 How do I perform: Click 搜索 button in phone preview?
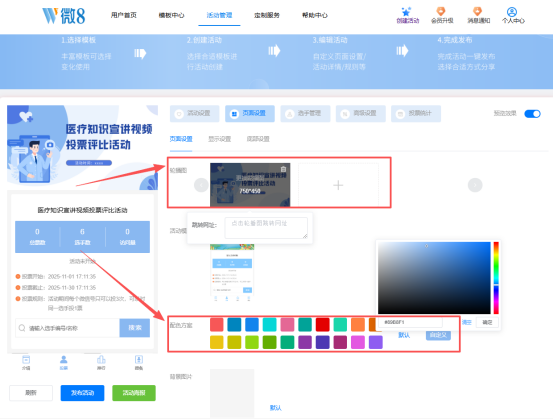pos(135,327)
